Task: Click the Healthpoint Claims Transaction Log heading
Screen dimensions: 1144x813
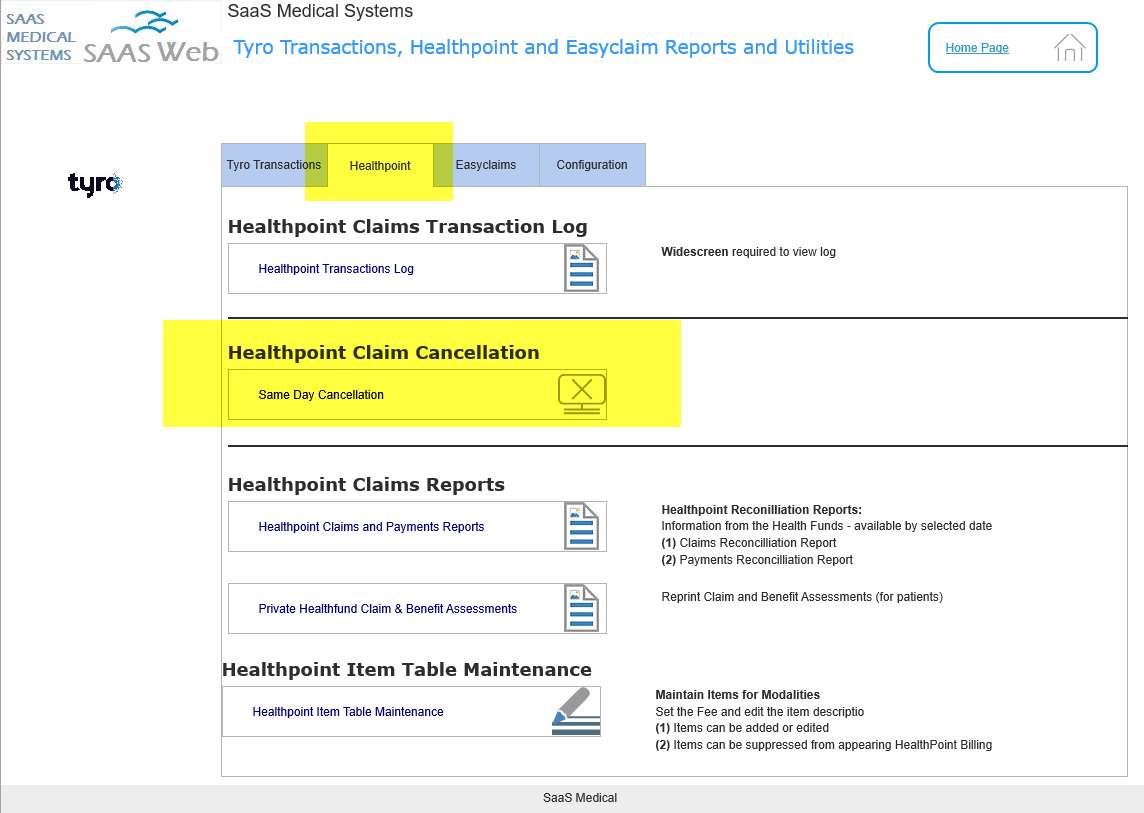Action: tap(407, 226)
